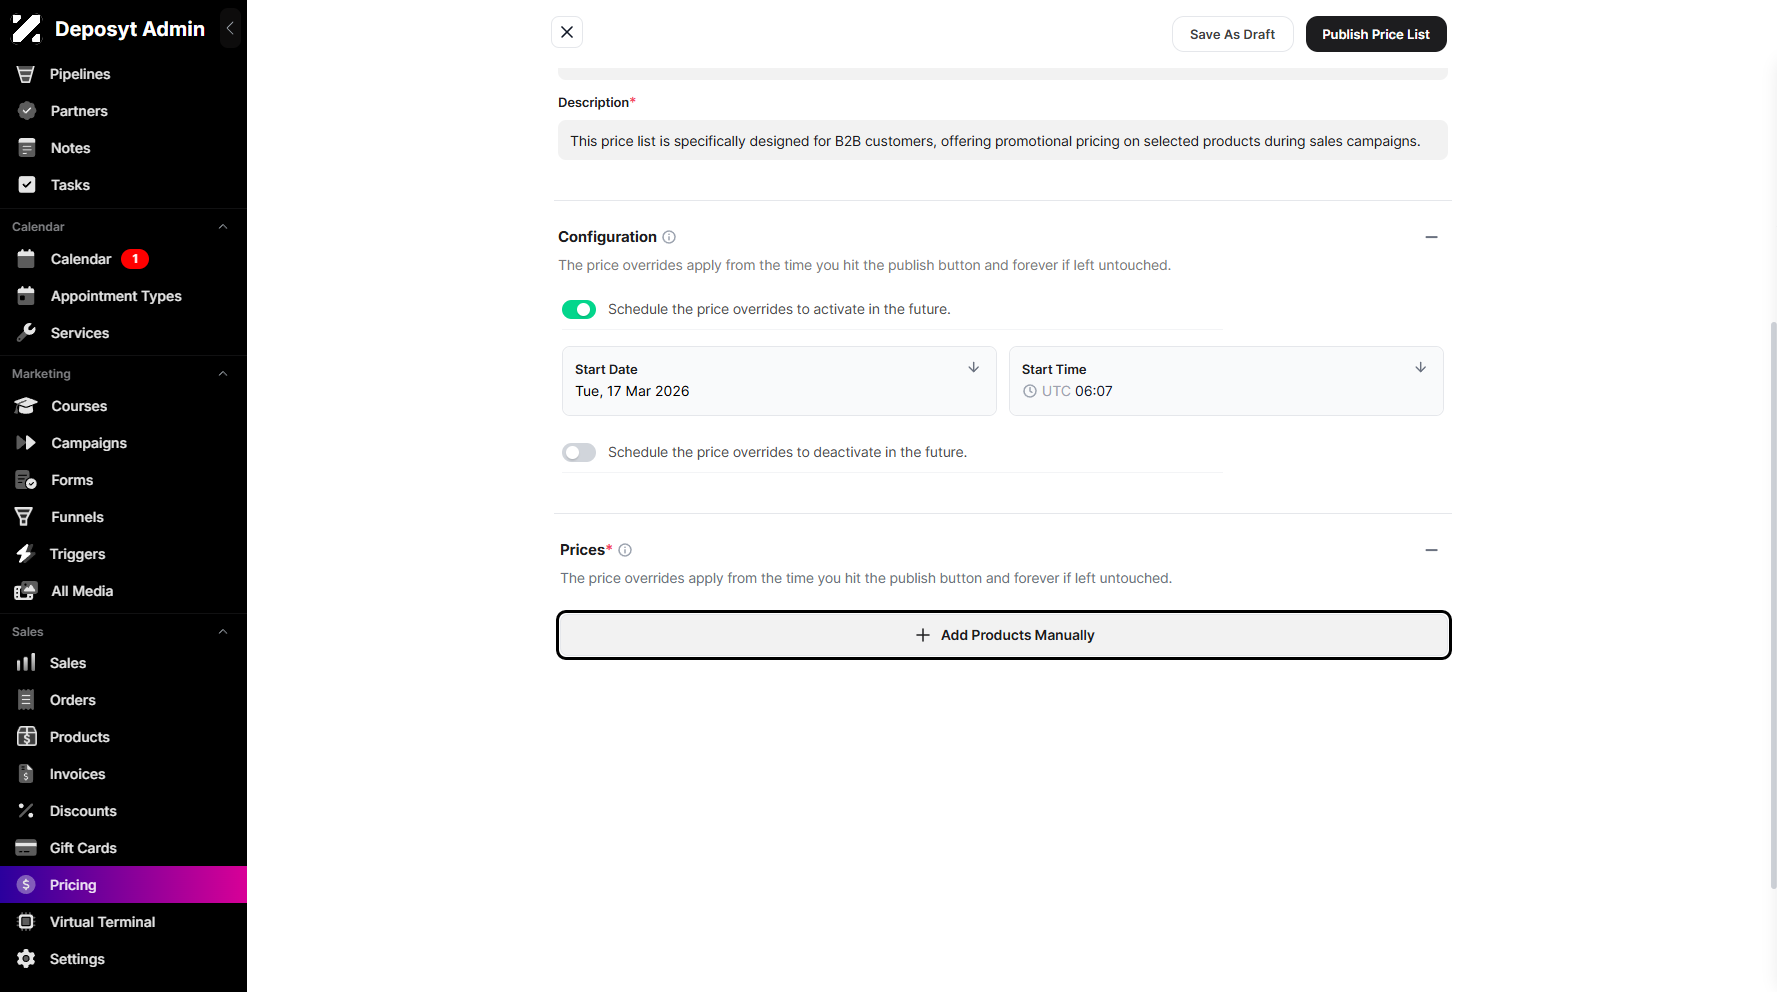The image size is (1777, 992).
Task: Click the Discounts percent icon
Action: tap(26, 811)
